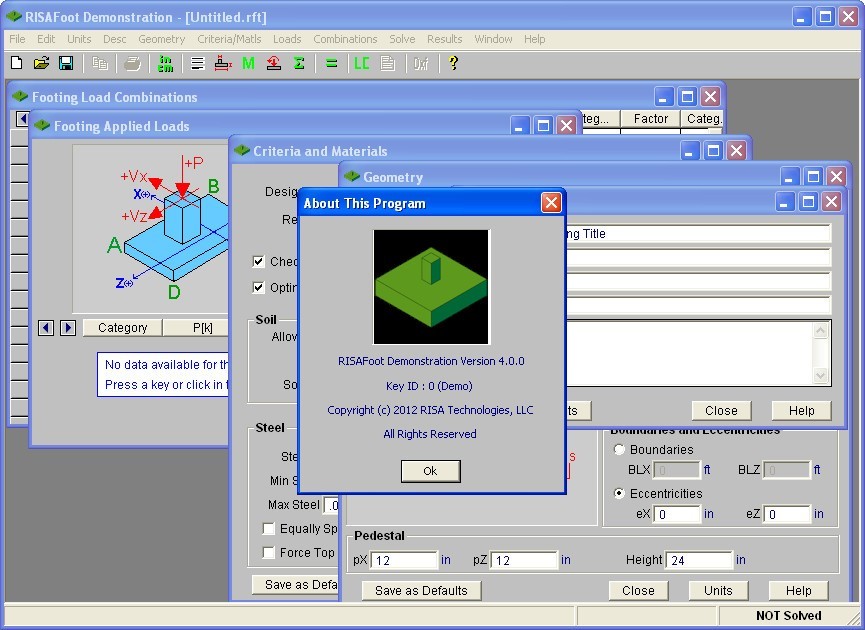Click the pedestal Height input field
Image resolution: width=865 pixels, height=630 pixels.
700,561
